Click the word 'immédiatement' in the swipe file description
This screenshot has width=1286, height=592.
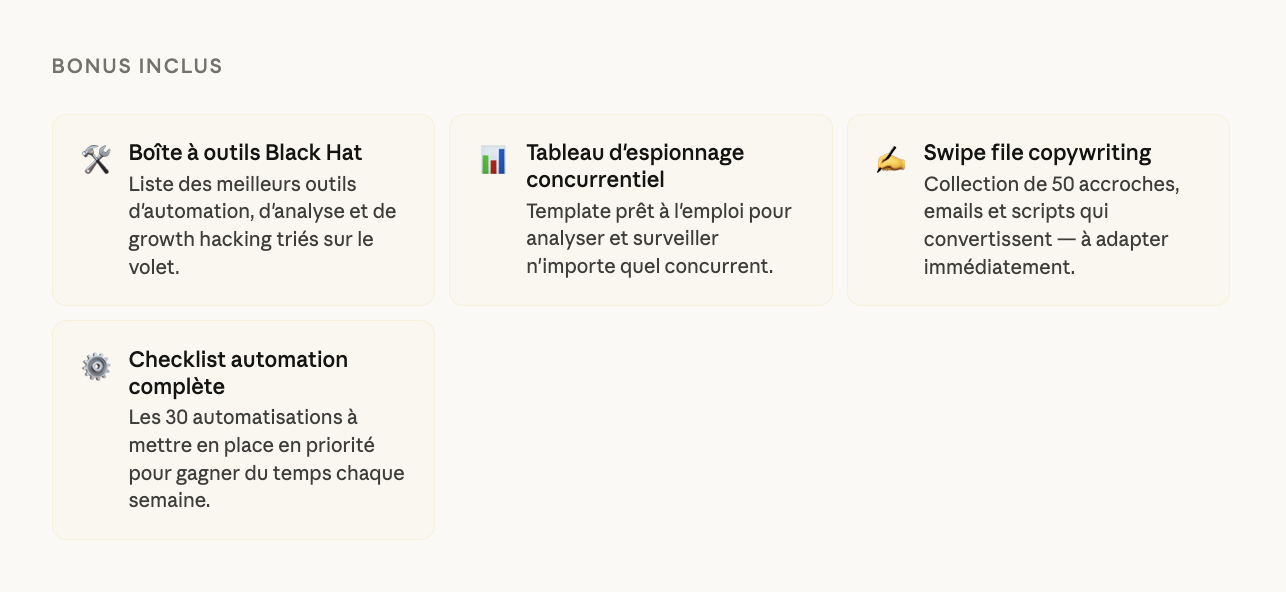point(998,268)
